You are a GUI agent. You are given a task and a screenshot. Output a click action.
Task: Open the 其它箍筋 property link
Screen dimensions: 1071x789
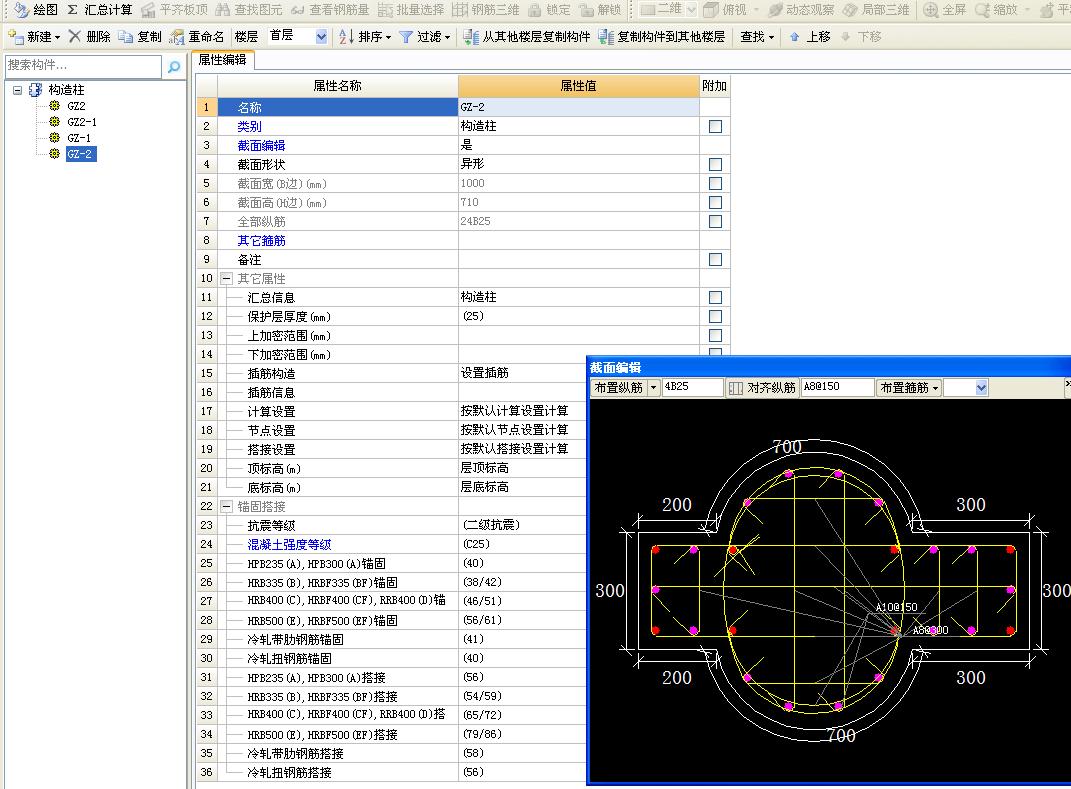[261, 240]
